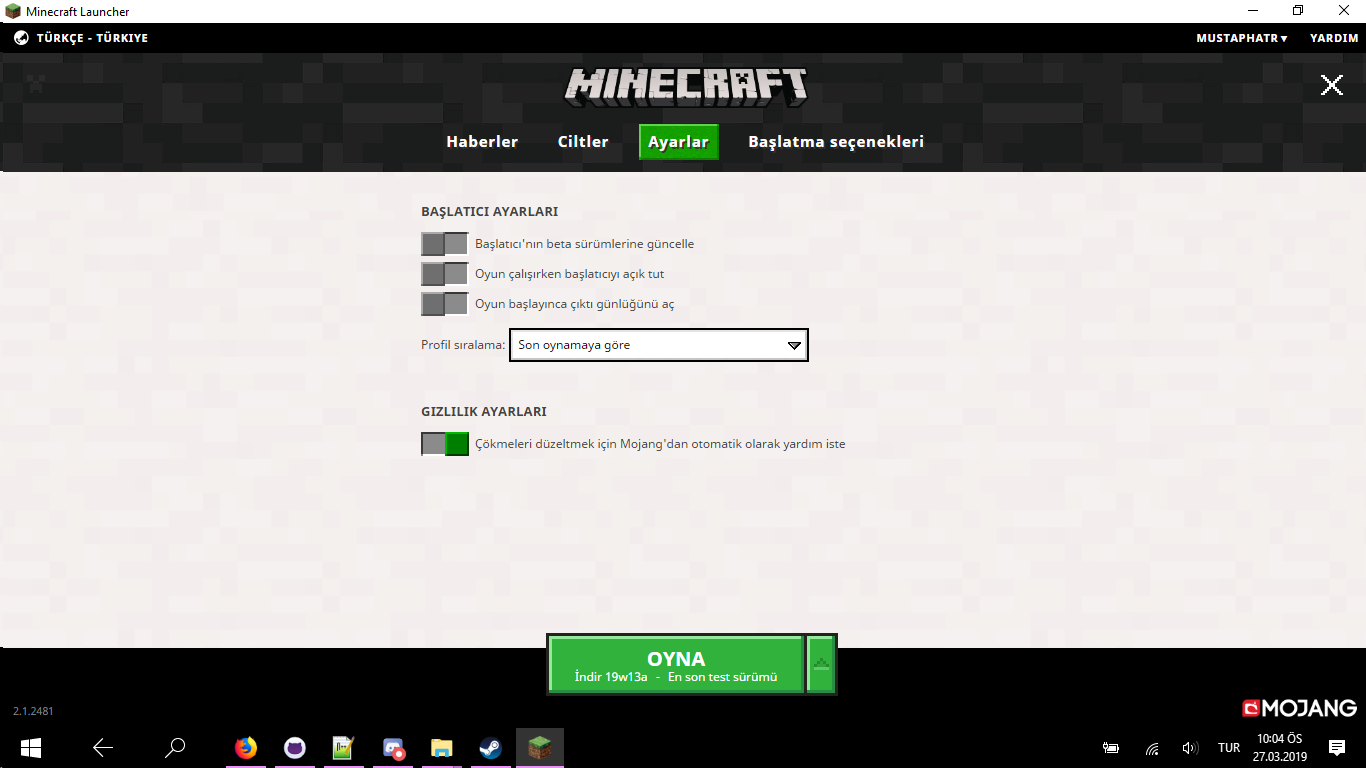Switch to the Haberler tab
Image resolution: width=1366 pixels, height=768 pixels.
(482, 142)
